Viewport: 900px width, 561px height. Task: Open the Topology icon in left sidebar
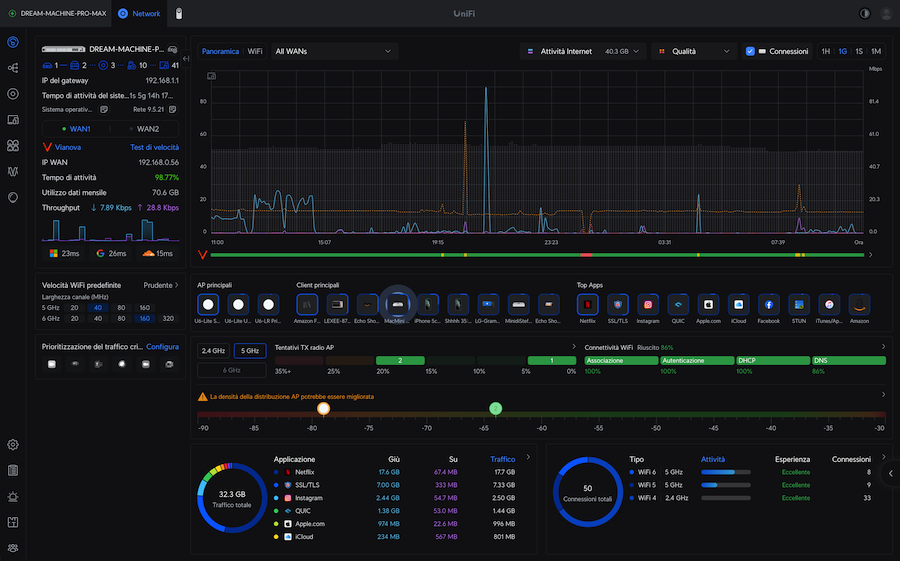(13, 68)
